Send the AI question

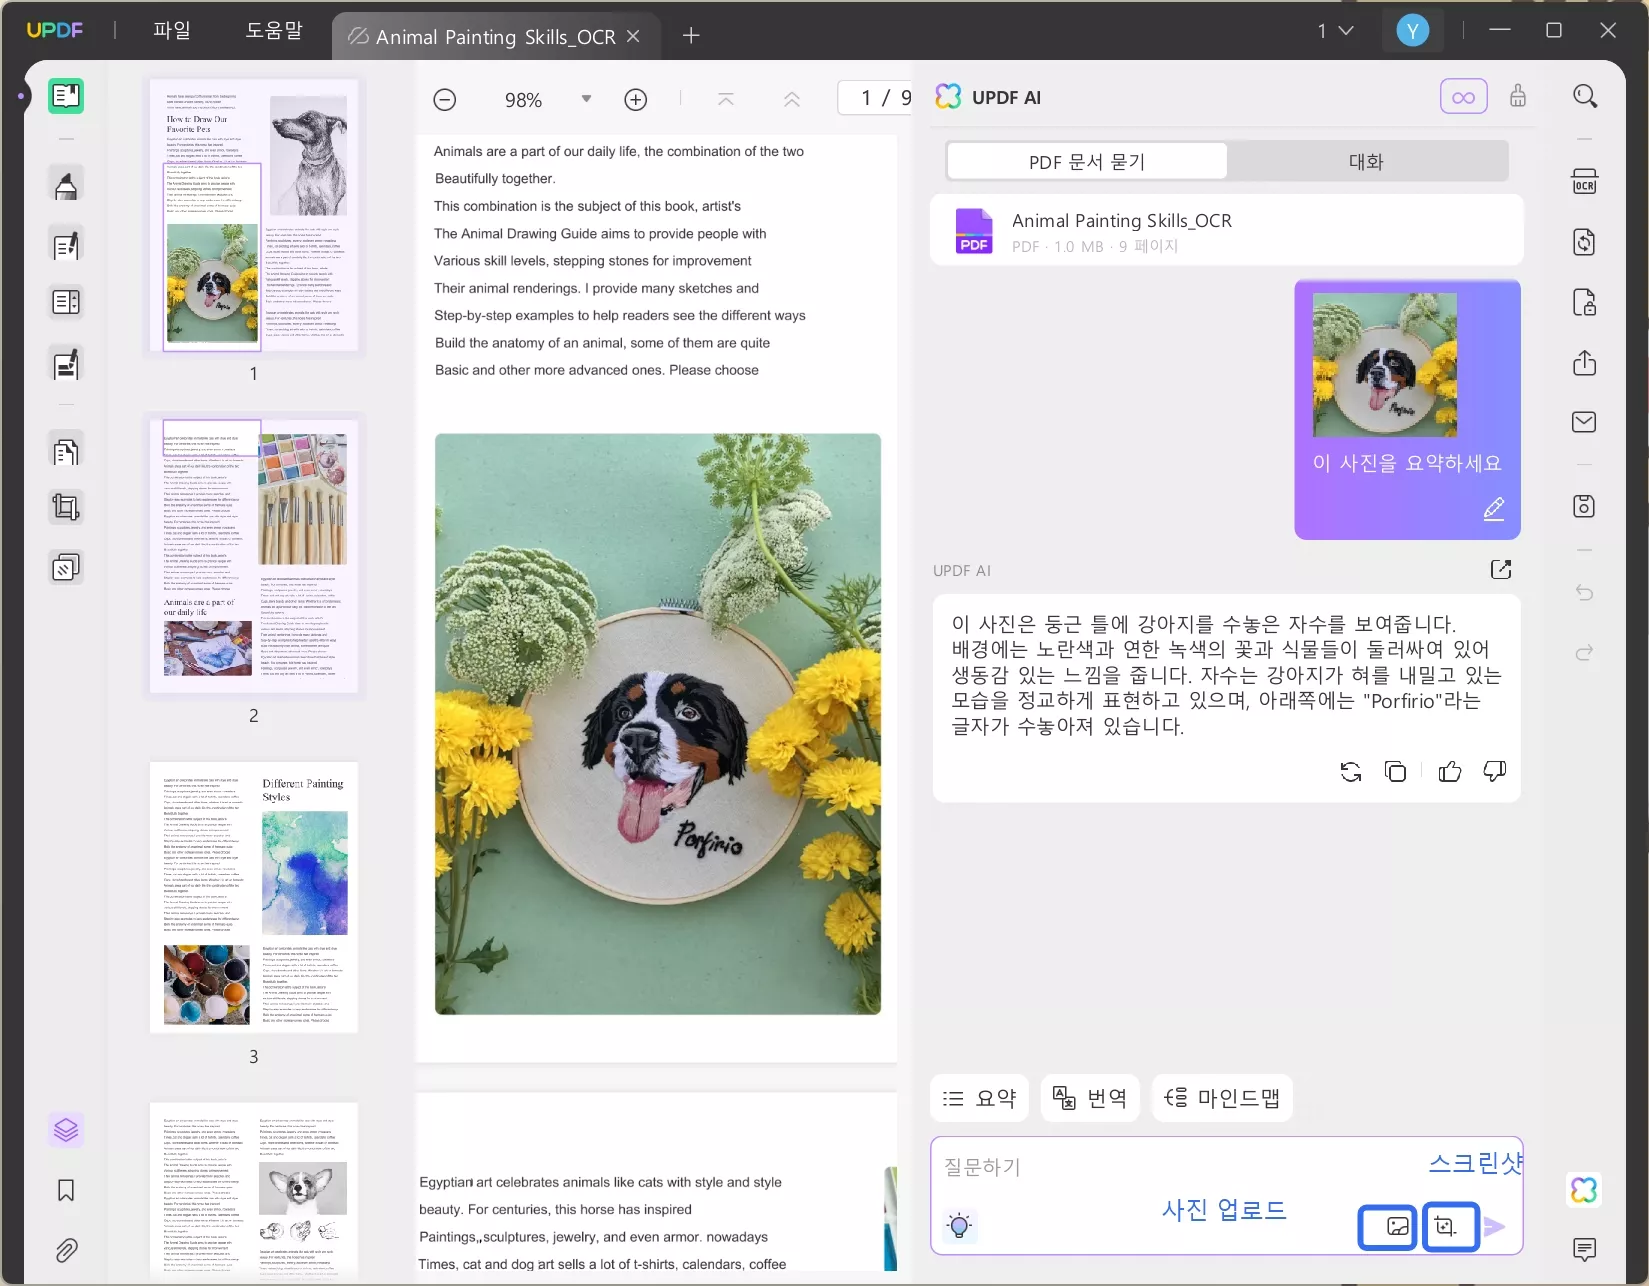point(1495,1227)
